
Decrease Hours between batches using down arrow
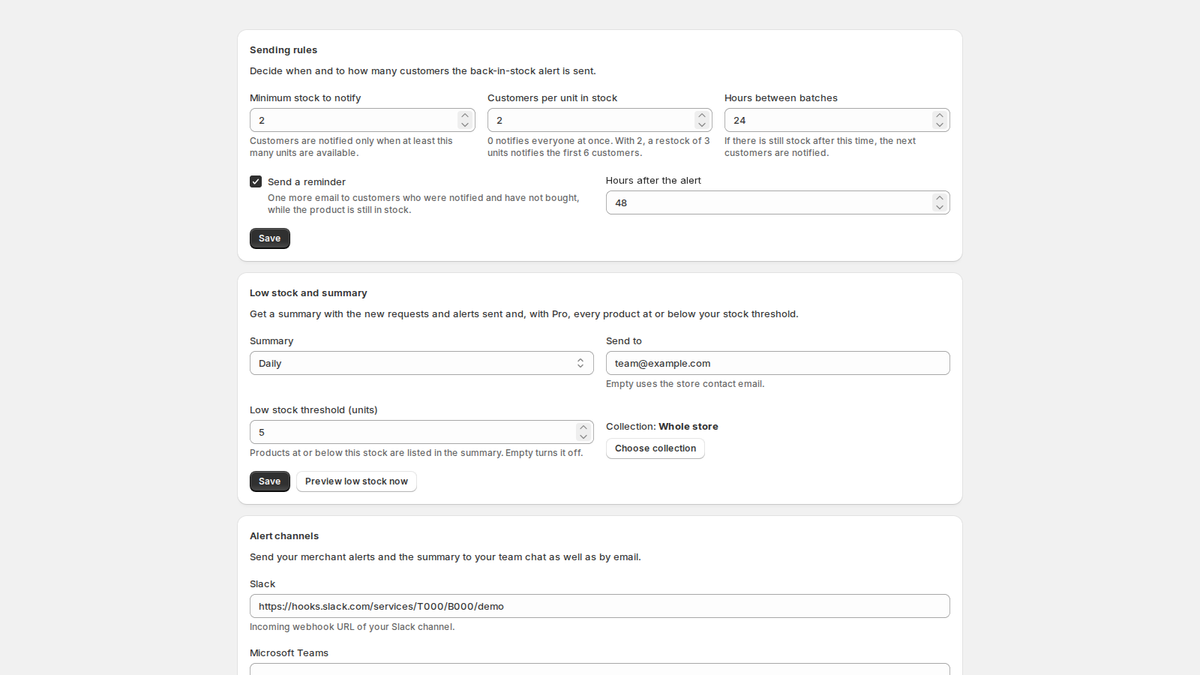[x=939, y=125]
